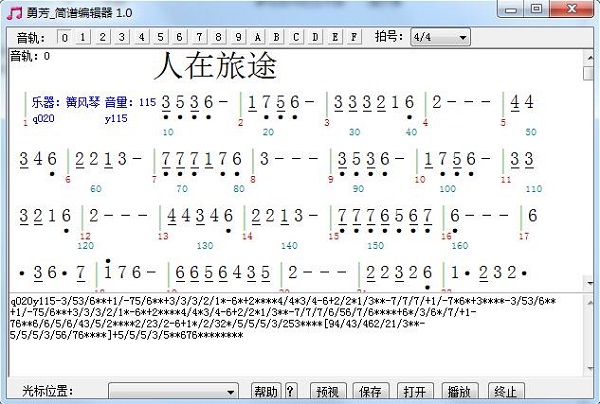The width and height of the screenshot is (600, 404).
Task: Click score view scrollbar down arrow
Action: click(589, 283)
